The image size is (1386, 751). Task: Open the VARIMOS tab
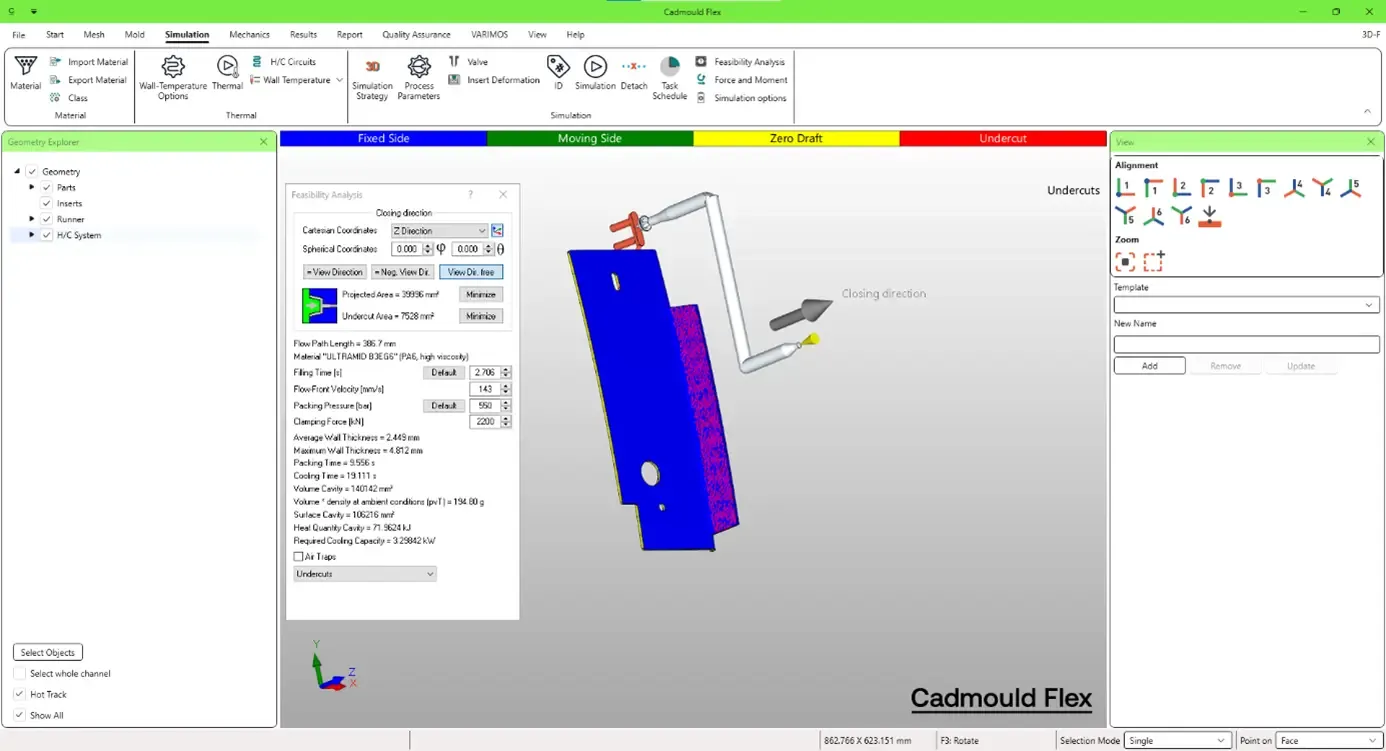[x=489, y=35]
